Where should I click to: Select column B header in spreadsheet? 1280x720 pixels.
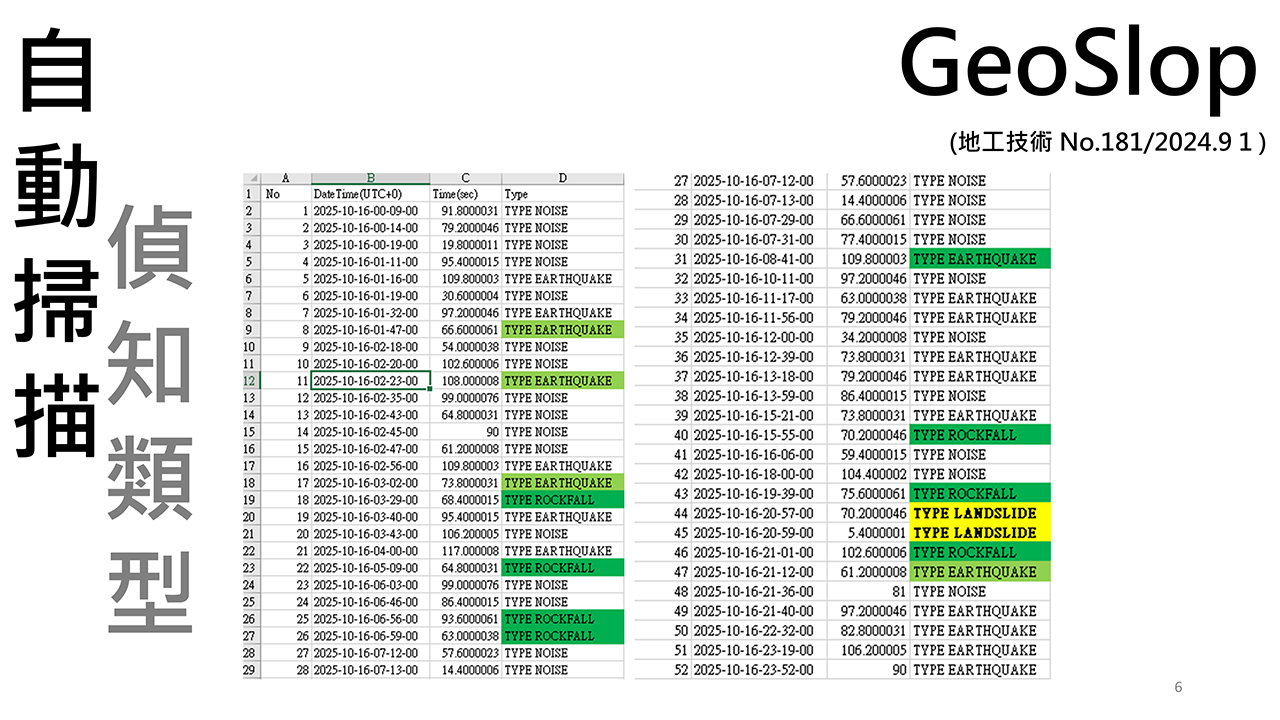point(370,178)
